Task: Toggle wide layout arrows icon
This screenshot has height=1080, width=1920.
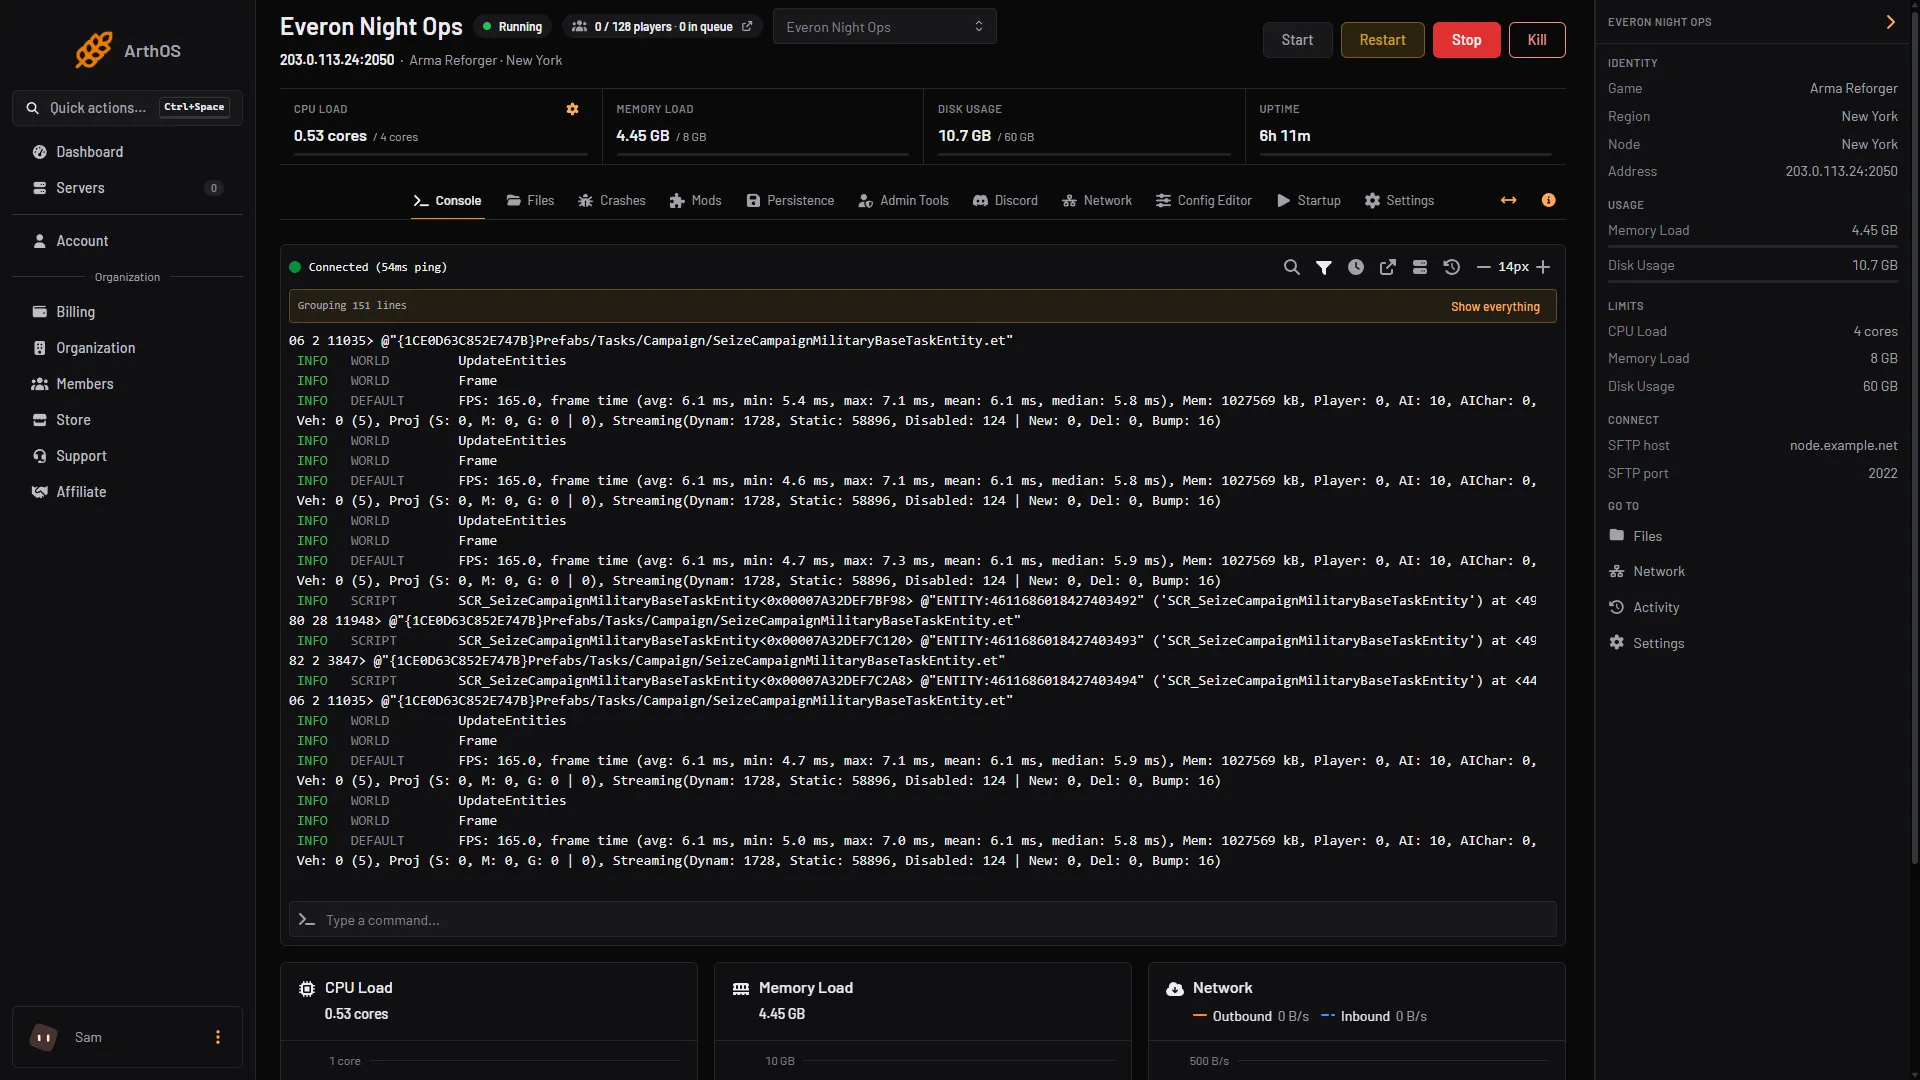Action: pos(1509,201)
